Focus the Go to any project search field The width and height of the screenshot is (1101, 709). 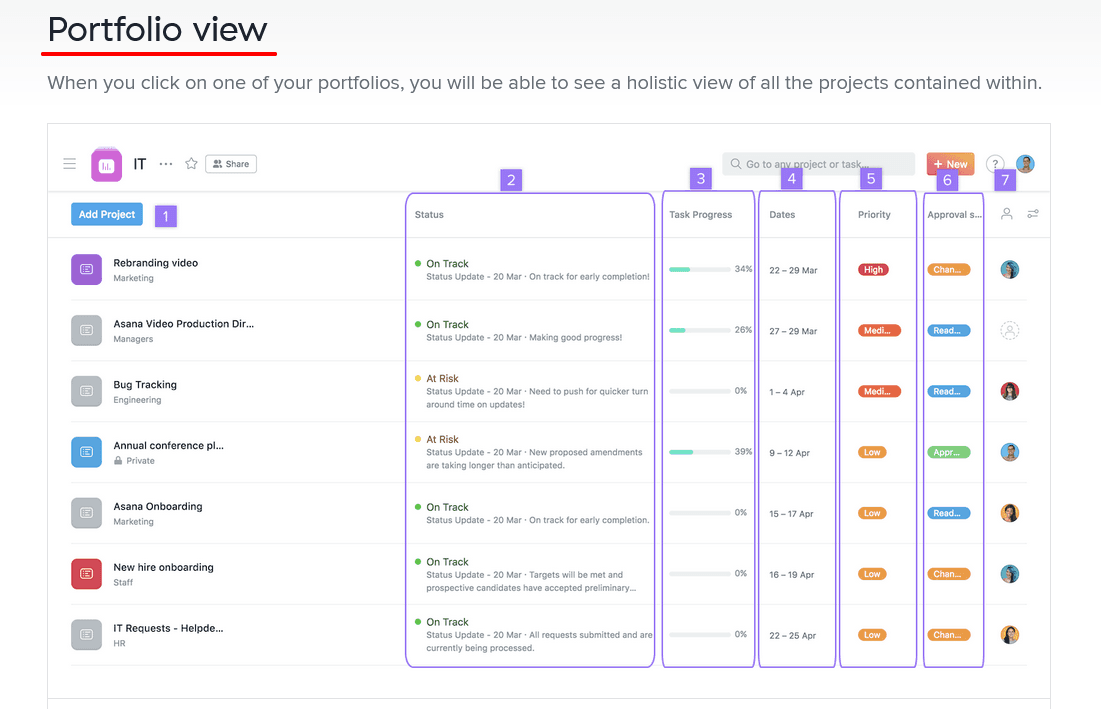coord(818,164)
